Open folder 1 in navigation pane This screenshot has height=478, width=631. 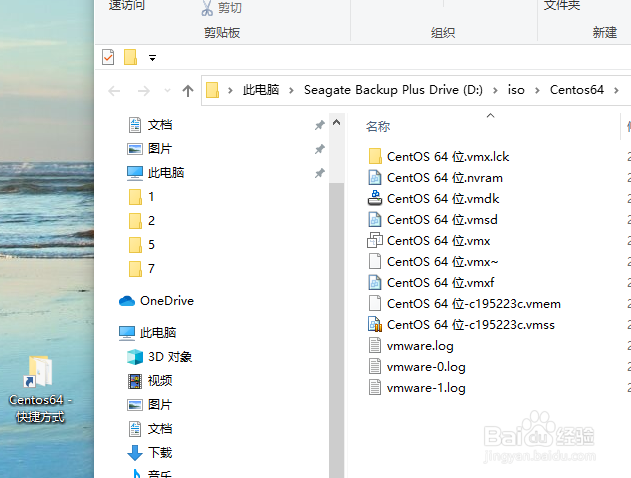[142, 197]
